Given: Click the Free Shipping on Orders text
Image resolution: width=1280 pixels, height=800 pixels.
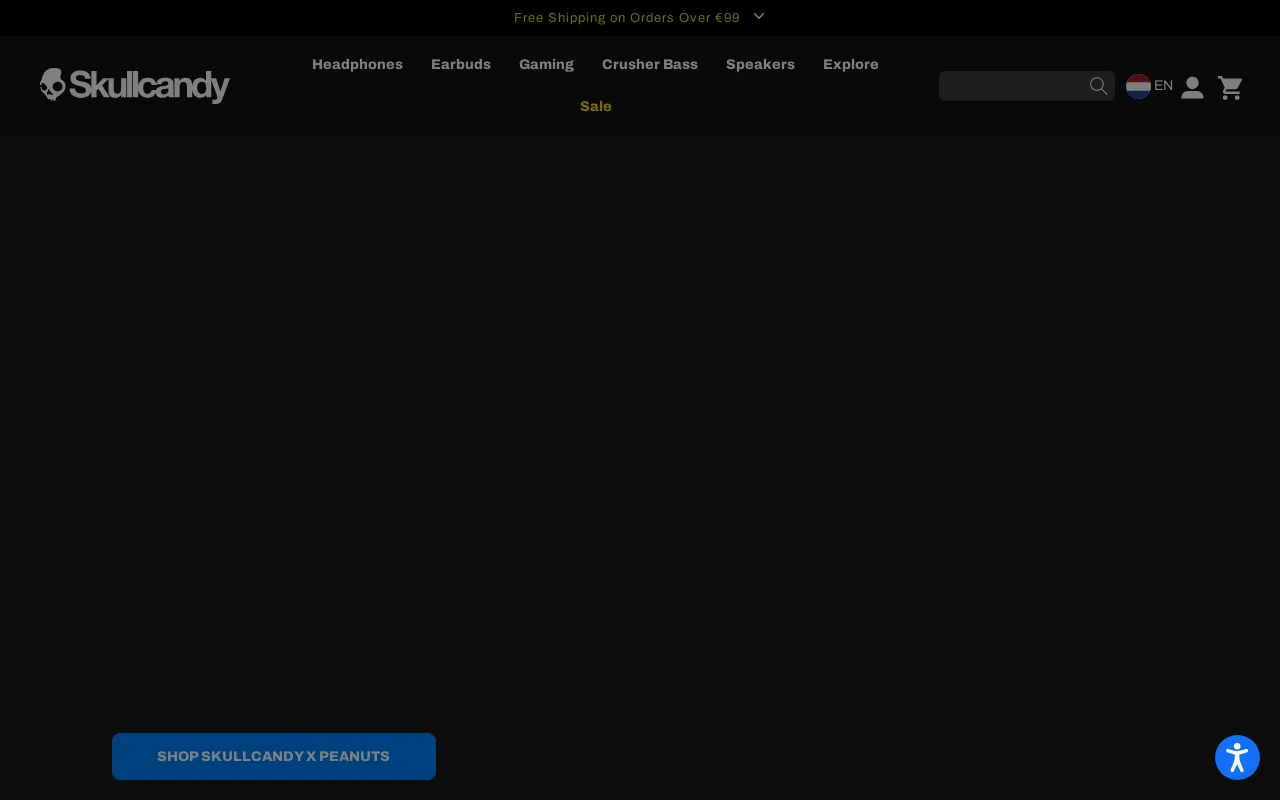Looking at the screenshot, I should pos(626,18).
